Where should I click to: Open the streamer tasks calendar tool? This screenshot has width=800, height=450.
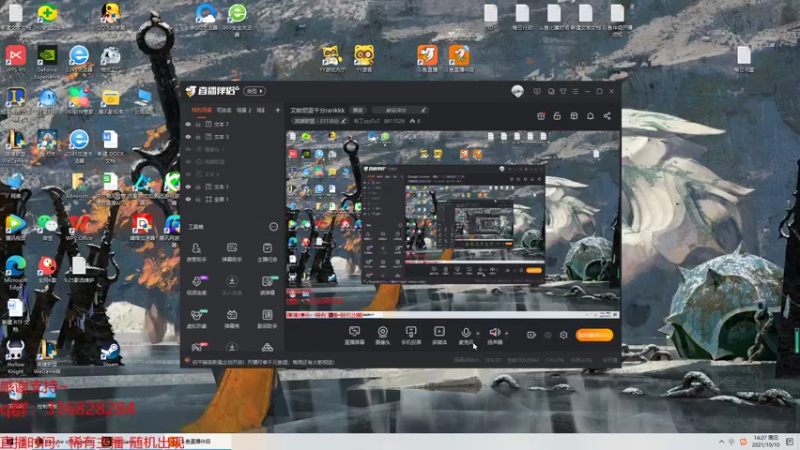click(x=267, y=252)
